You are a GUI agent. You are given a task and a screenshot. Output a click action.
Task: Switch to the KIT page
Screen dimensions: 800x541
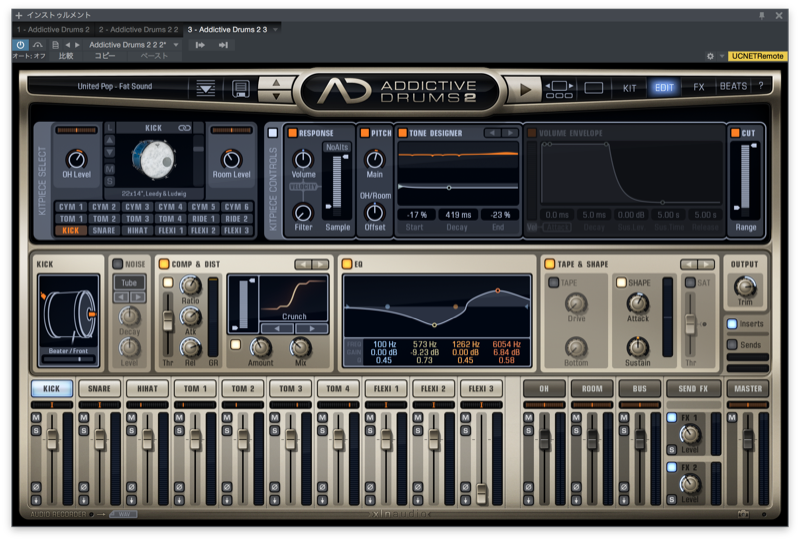[630, 88]
